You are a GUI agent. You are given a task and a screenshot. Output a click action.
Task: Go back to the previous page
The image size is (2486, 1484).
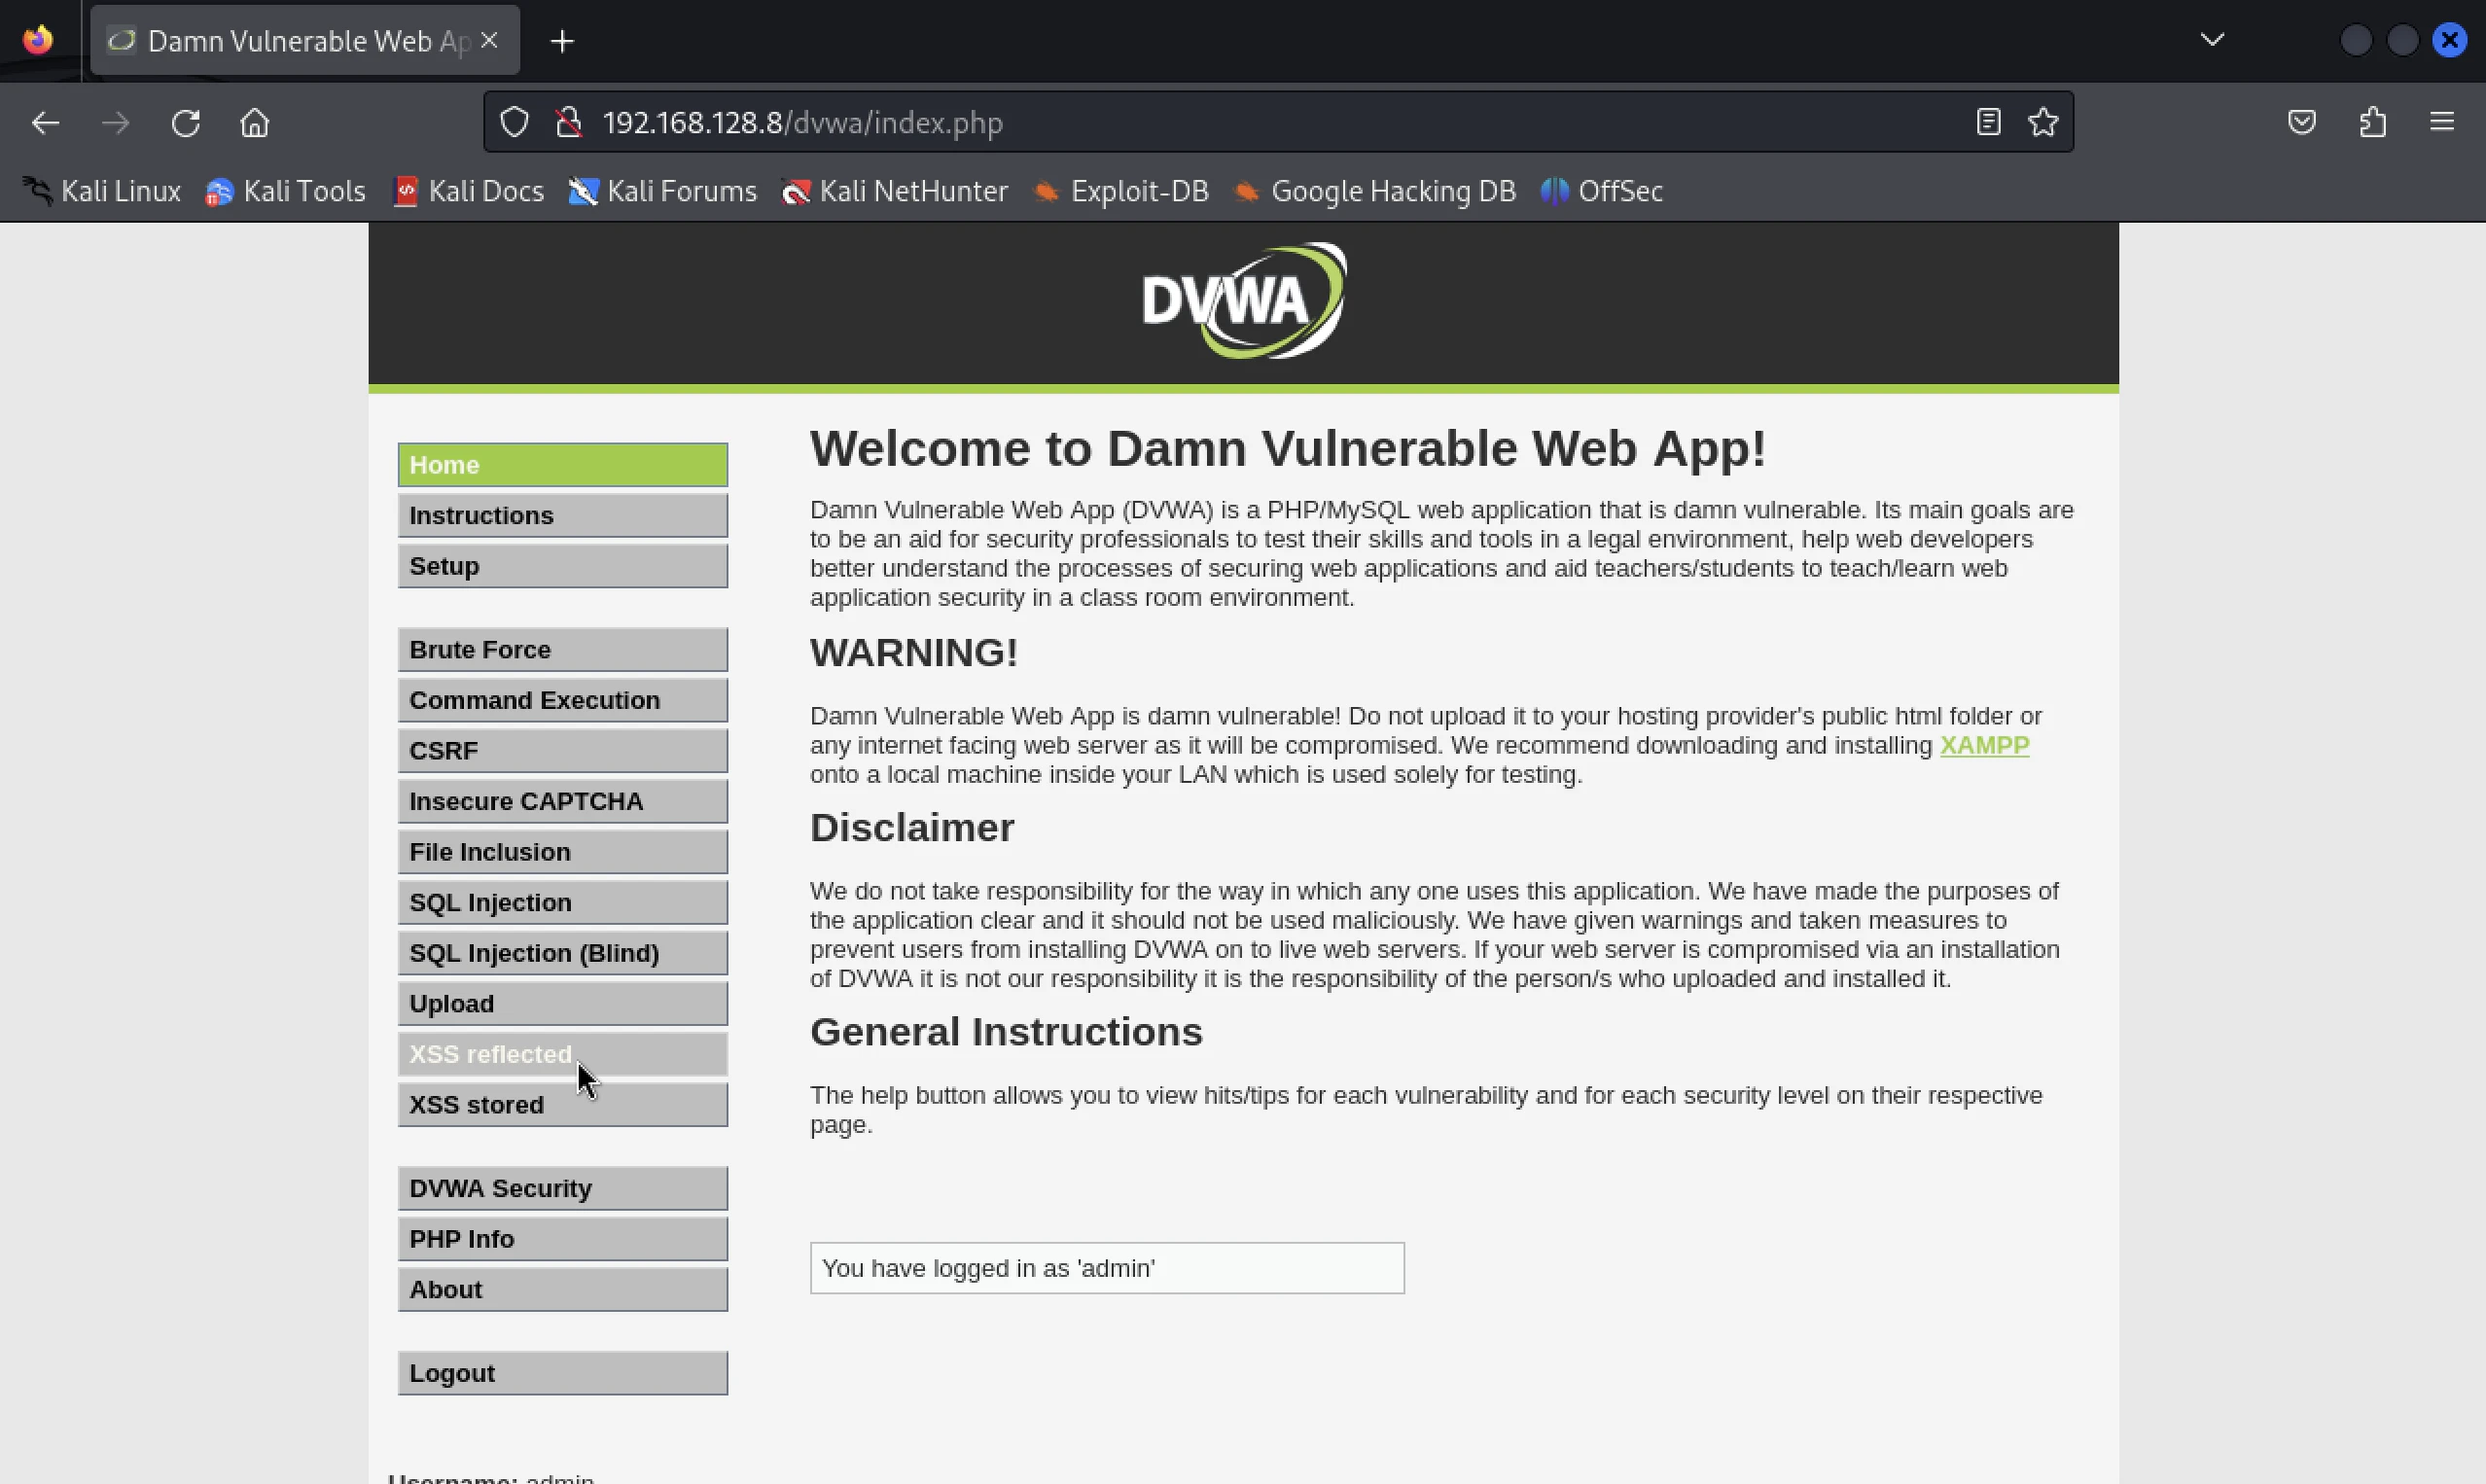pos(46,123)
